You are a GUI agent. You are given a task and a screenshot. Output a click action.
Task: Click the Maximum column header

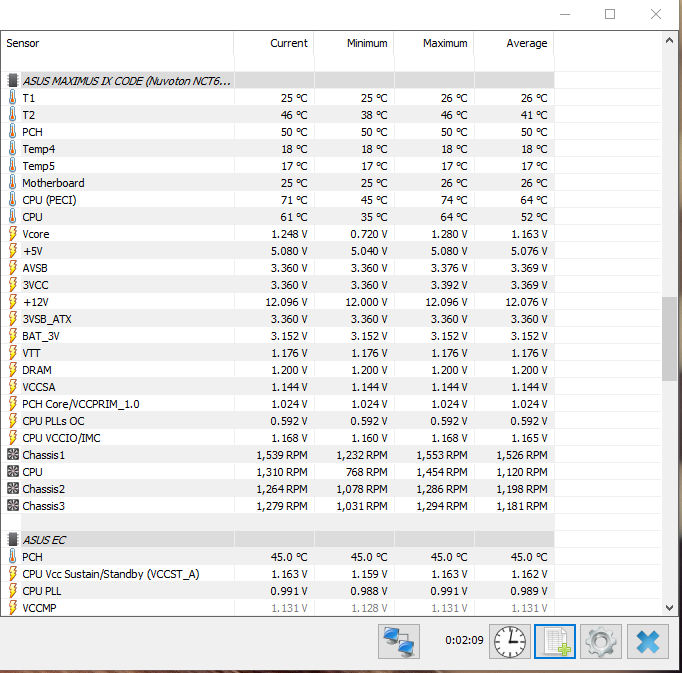click(434, 43)
